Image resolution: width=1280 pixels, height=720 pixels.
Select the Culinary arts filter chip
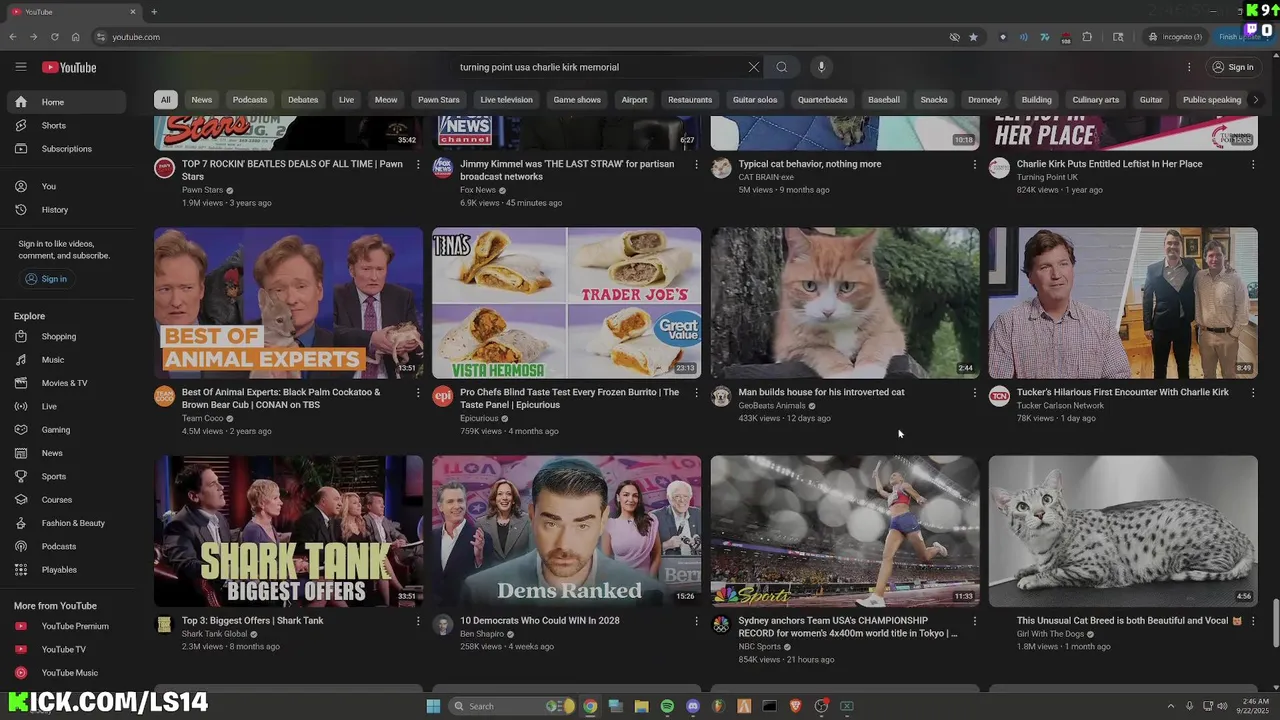pos(1096,100)
